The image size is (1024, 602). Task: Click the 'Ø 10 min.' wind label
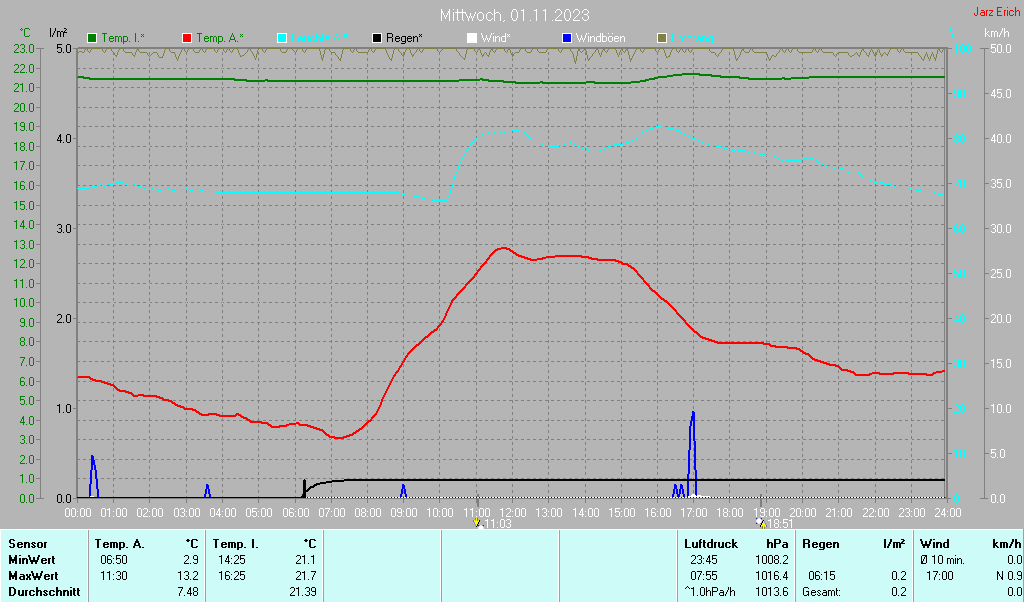click(x=942, y=560)
